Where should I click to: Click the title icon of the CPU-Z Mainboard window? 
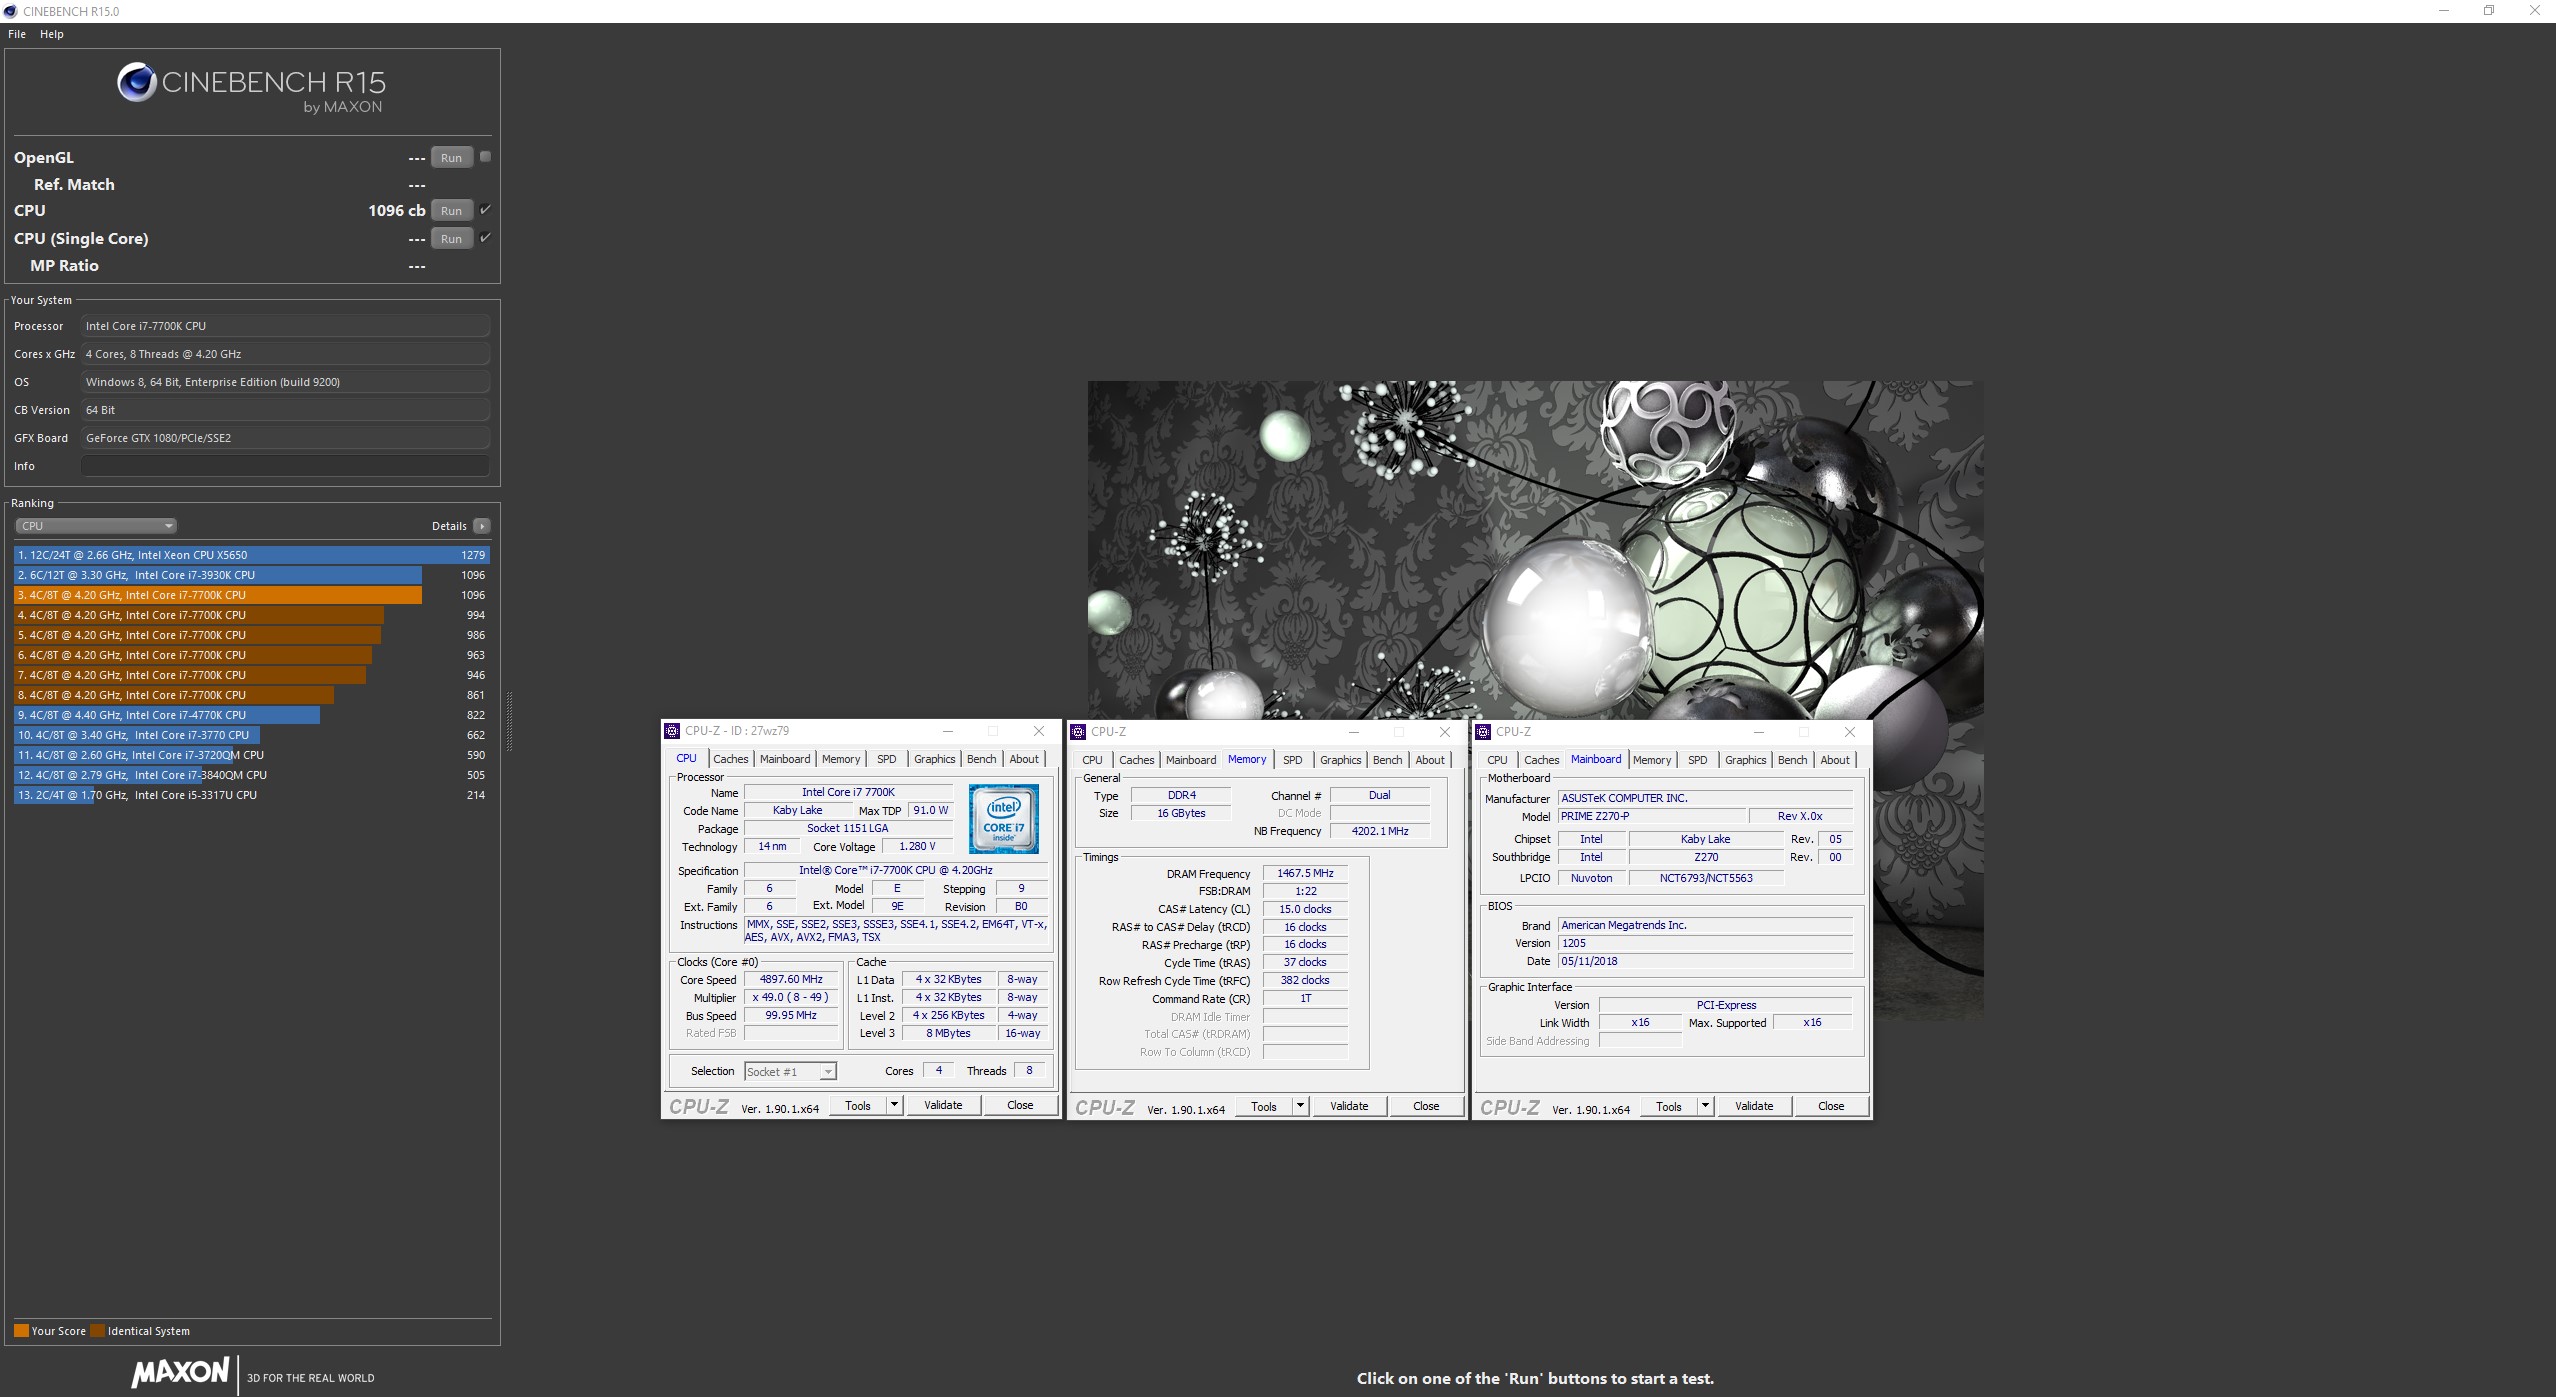tap(1483, 732)
